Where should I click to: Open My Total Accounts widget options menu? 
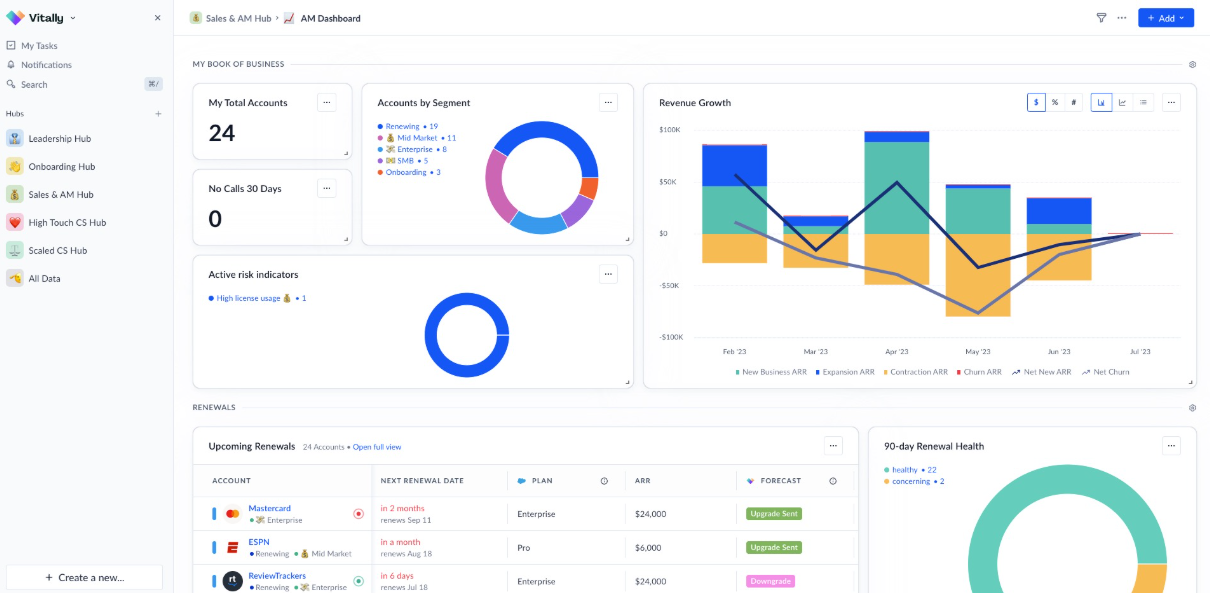point(327,102)
